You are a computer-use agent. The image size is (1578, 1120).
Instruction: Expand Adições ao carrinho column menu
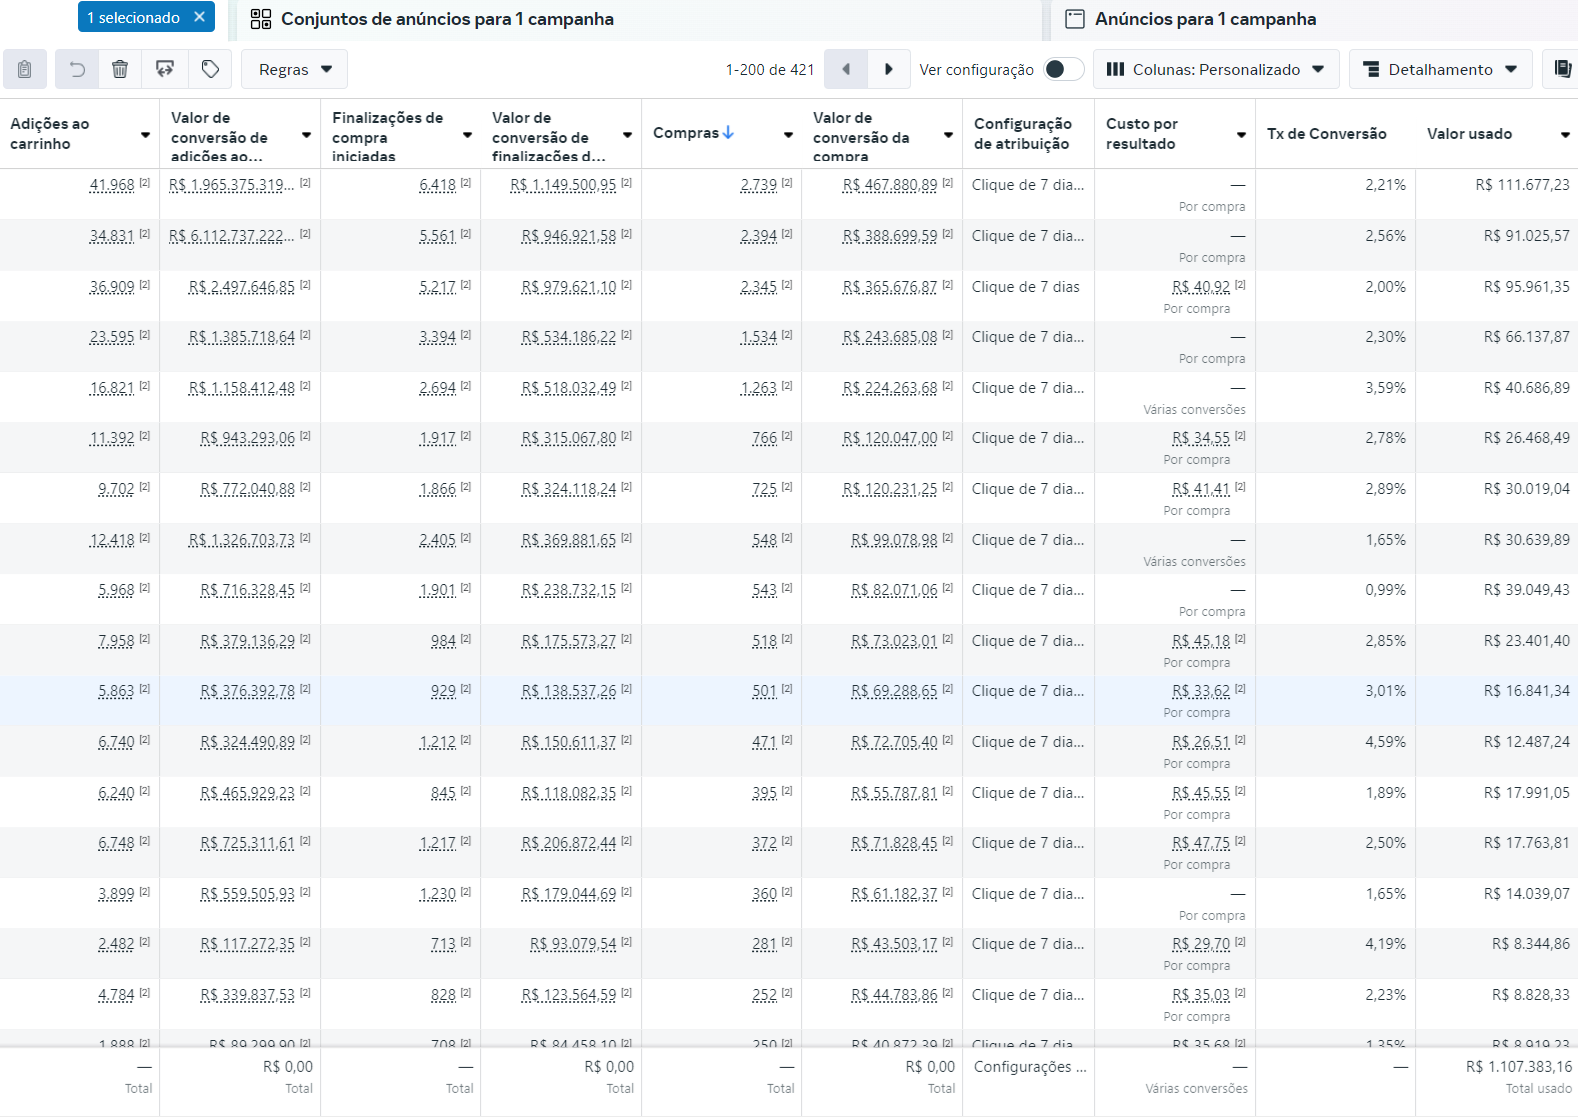click(145, 135)
